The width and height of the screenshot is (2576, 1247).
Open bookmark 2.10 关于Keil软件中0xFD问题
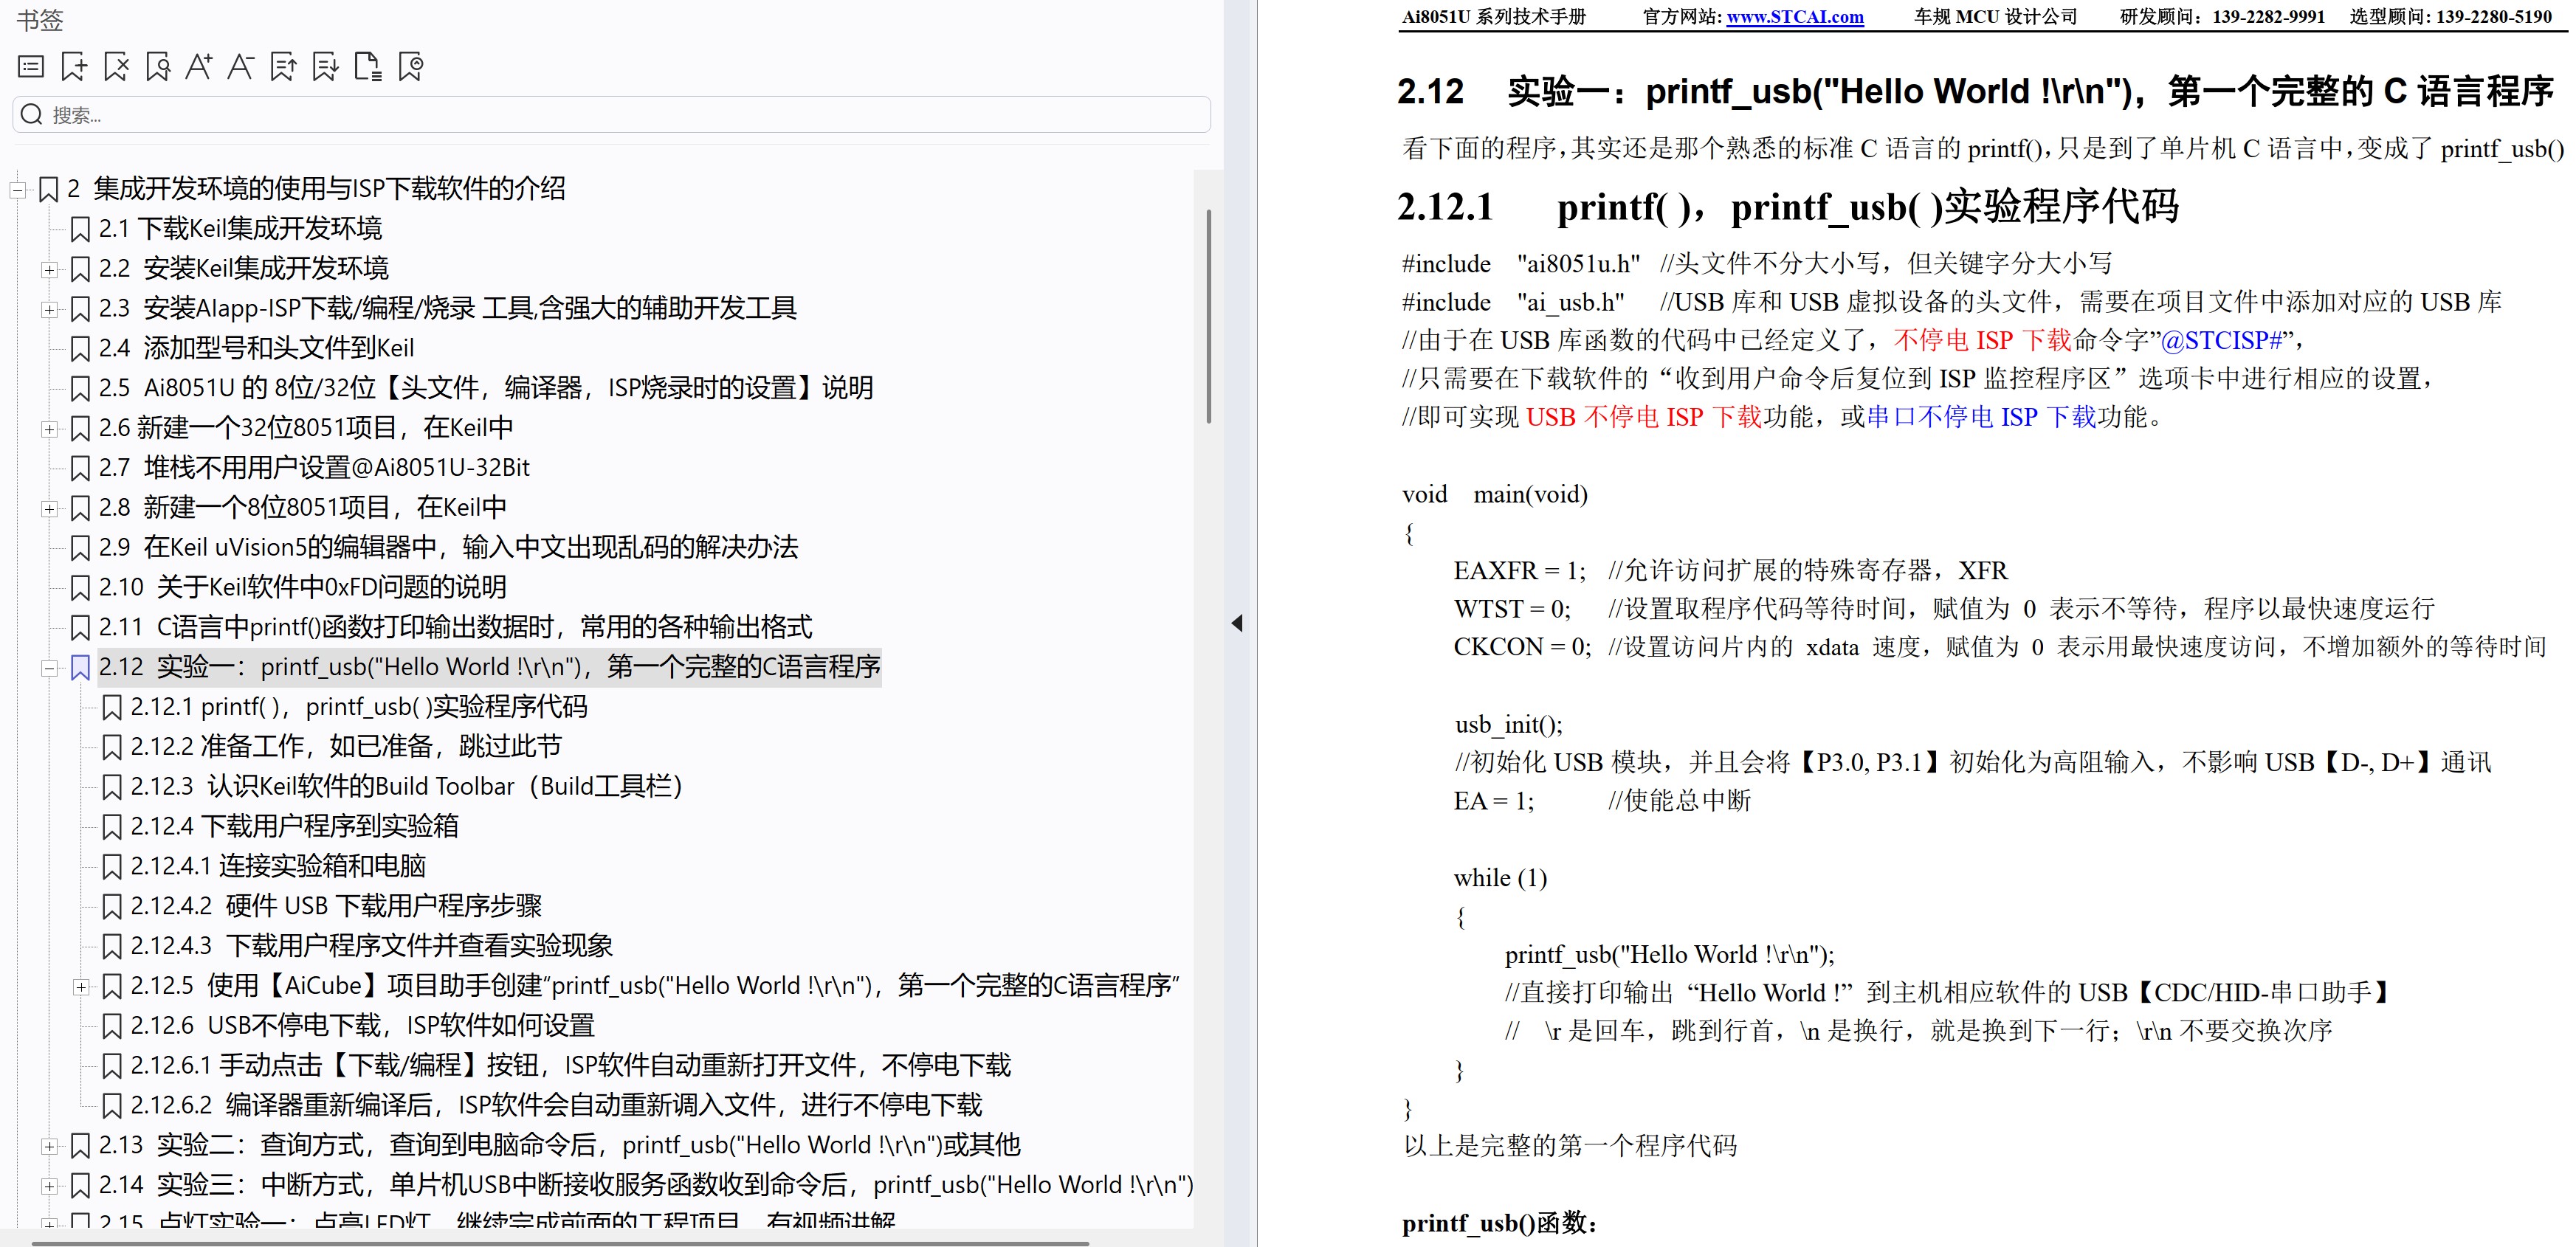tap(302, 587)
